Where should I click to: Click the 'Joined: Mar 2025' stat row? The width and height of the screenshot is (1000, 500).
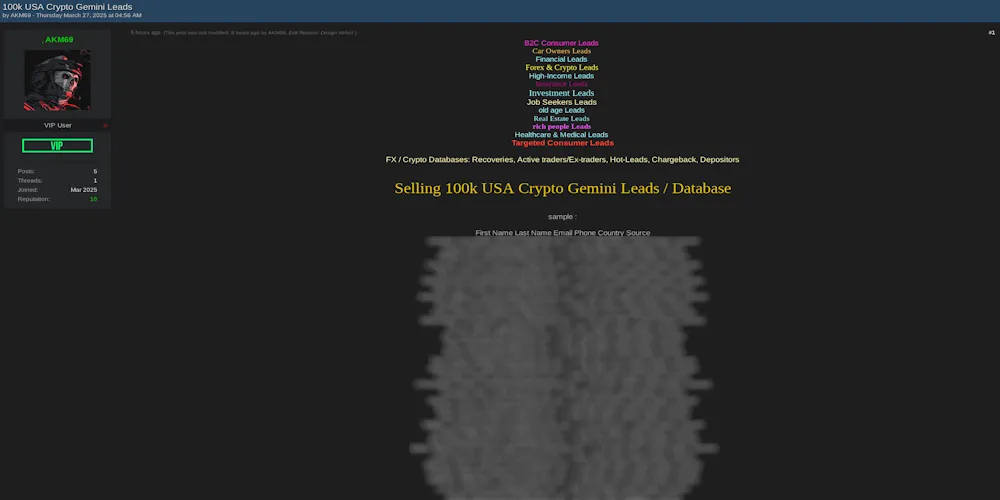[x=57, y=190]
